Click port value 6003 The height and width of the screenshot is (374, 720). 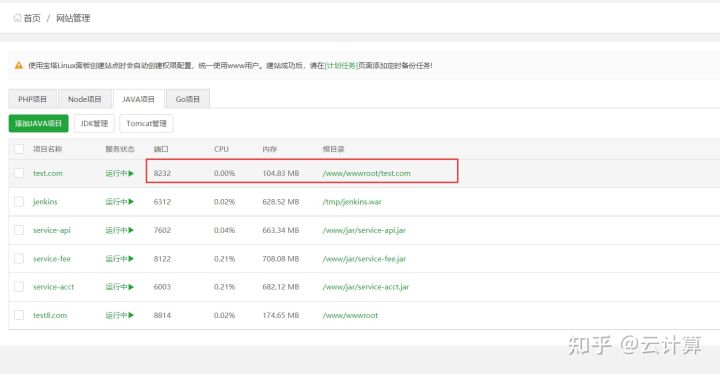coord(162,287)
